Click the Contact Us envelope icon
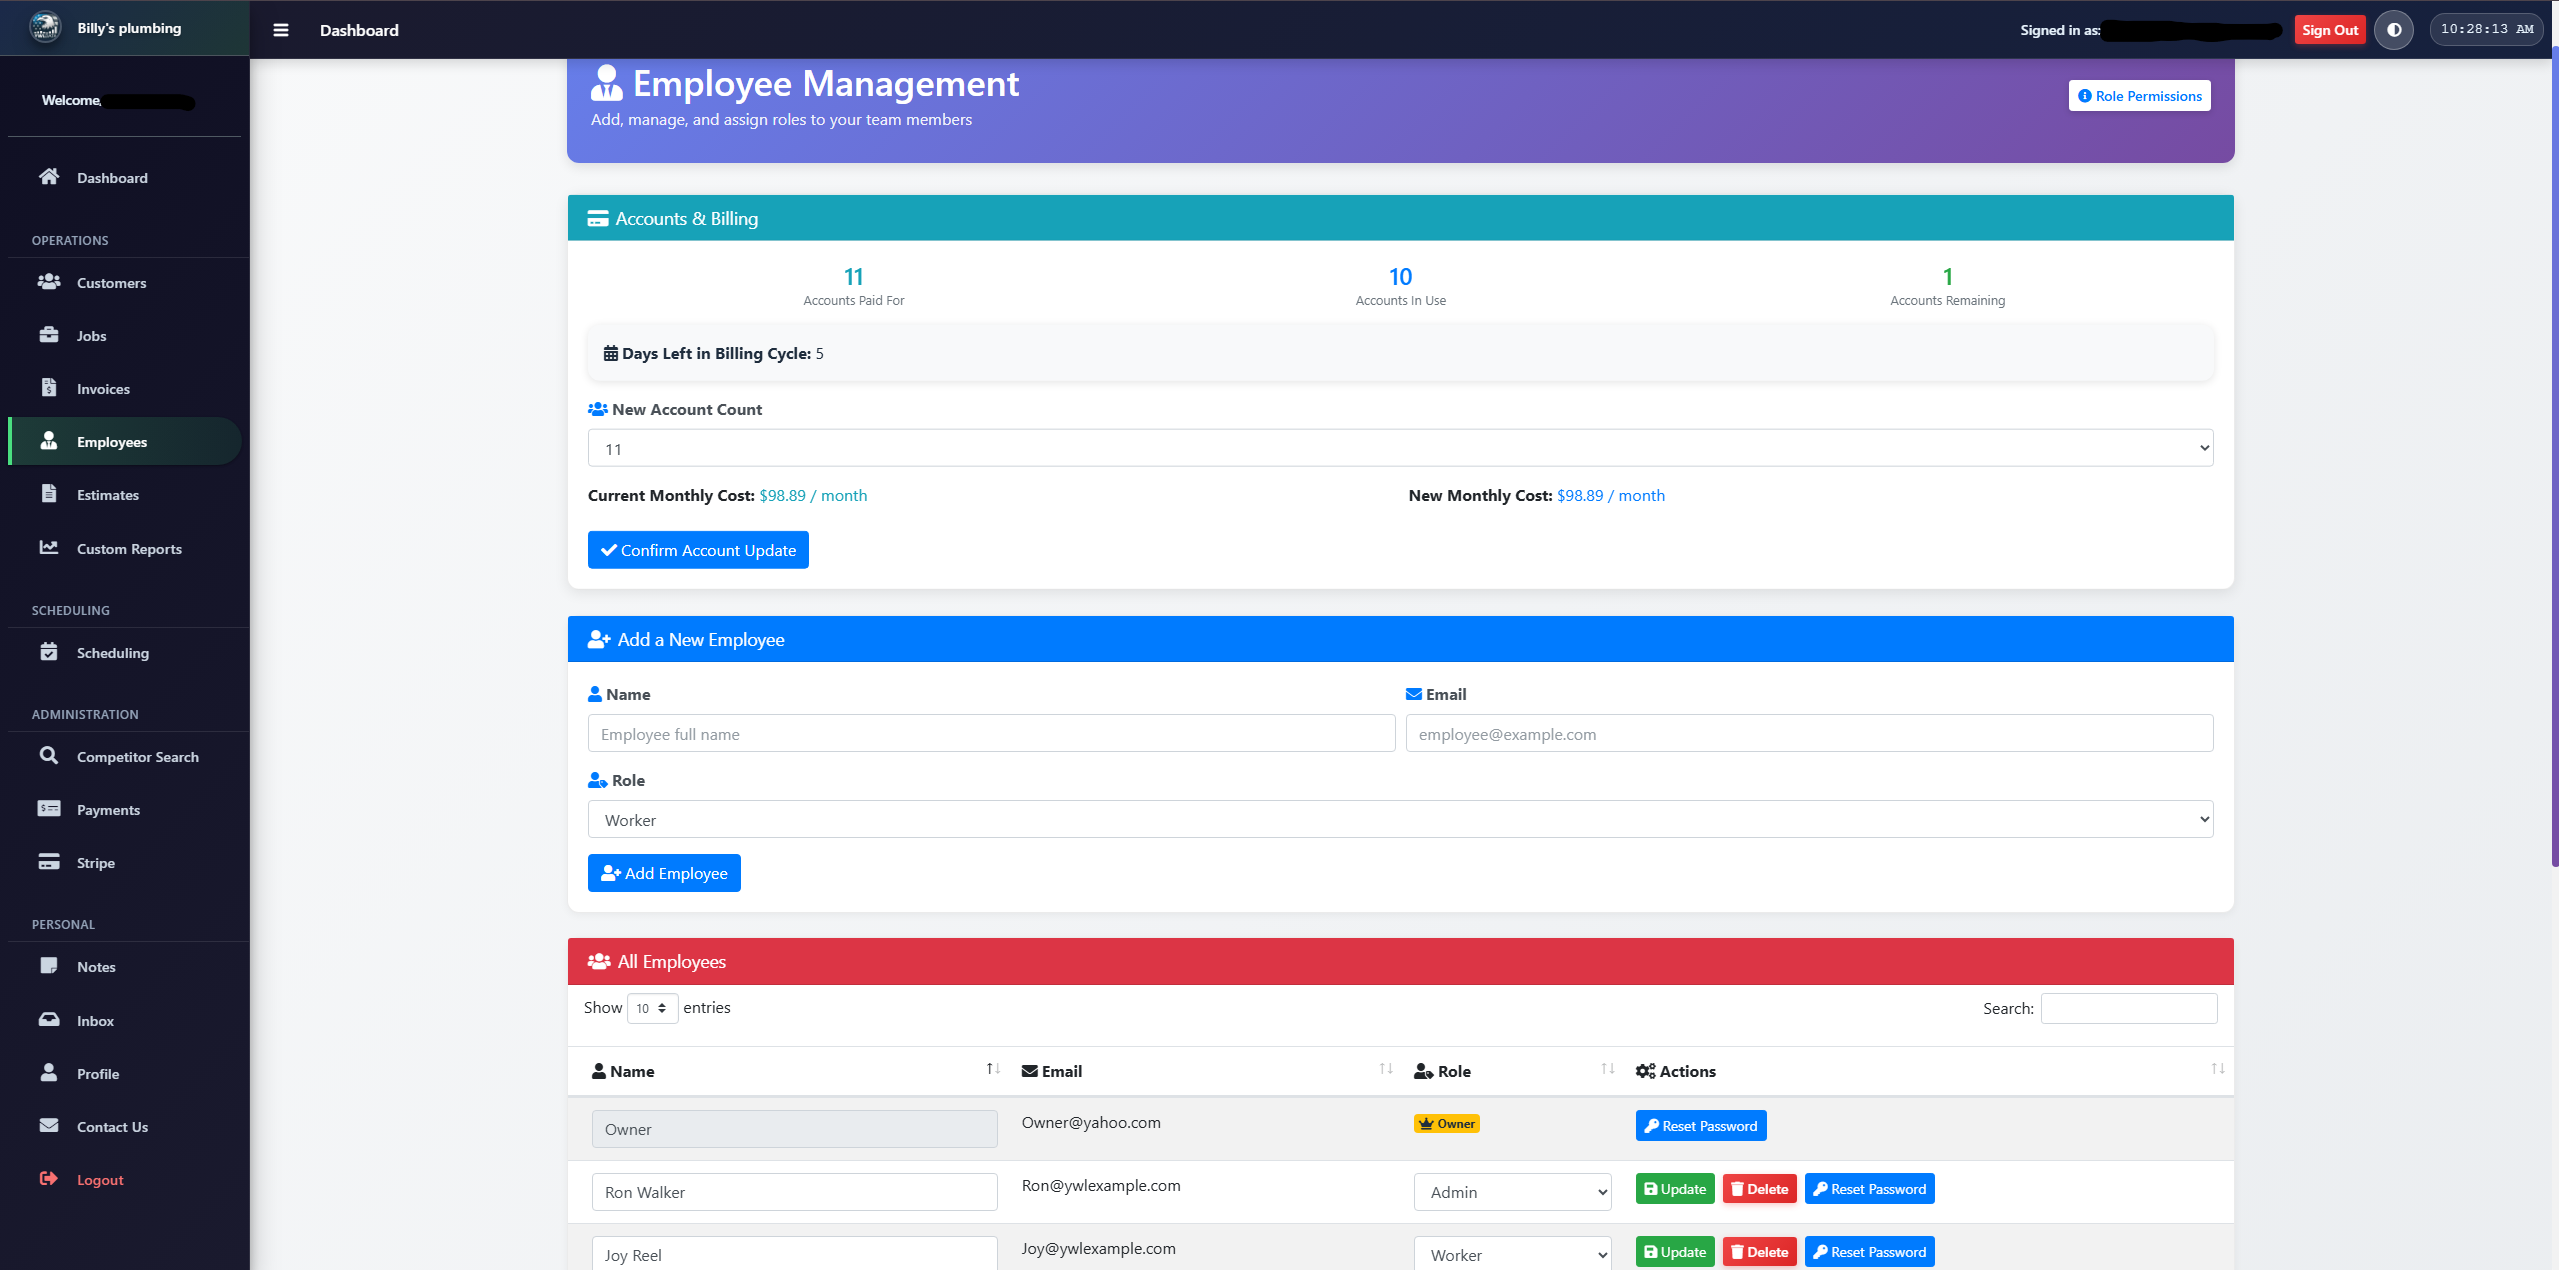The width and height of the screenshot is (2559, 1270). [48, 1125]
